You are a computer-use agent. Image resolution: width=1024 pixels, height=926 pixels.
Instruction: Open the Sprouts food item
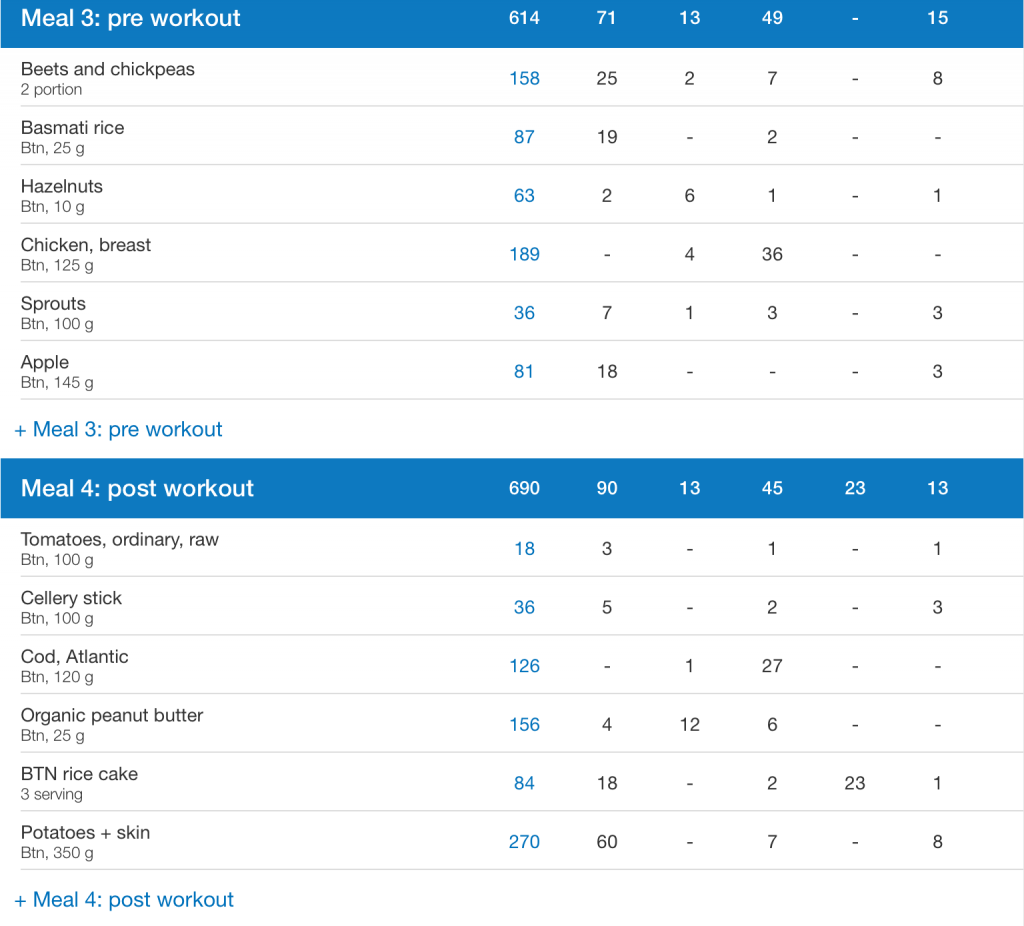pos(53,304)
